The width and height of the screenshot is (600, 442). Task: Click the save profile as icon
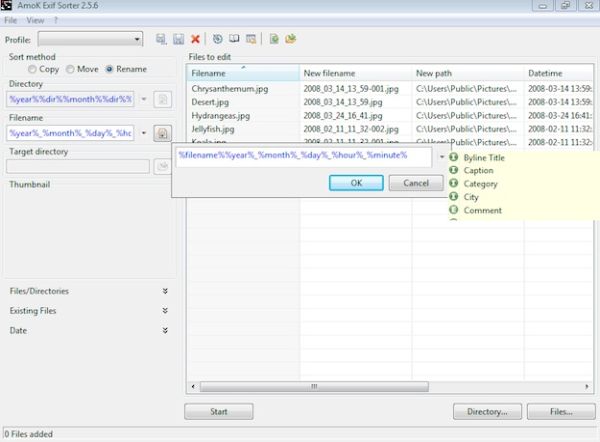point(161,39)
